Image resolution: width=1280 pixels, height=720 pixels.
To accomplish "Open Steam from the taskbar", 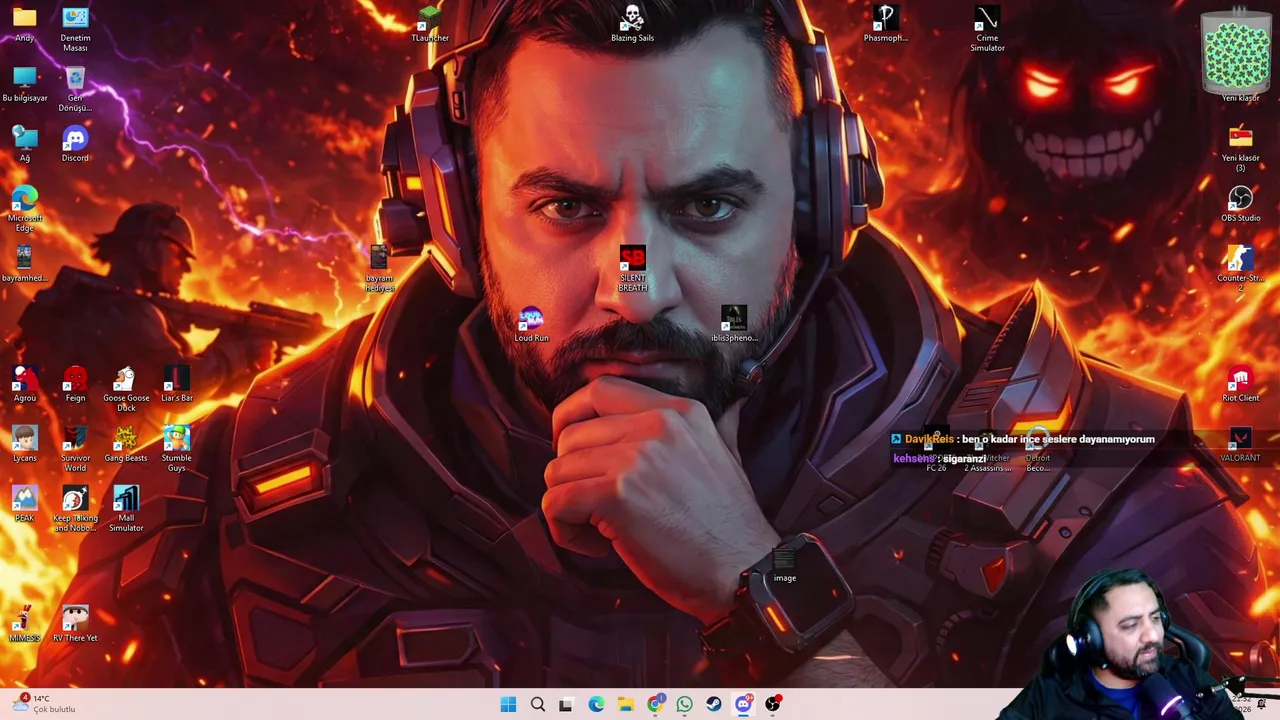I will pos(713,704).
